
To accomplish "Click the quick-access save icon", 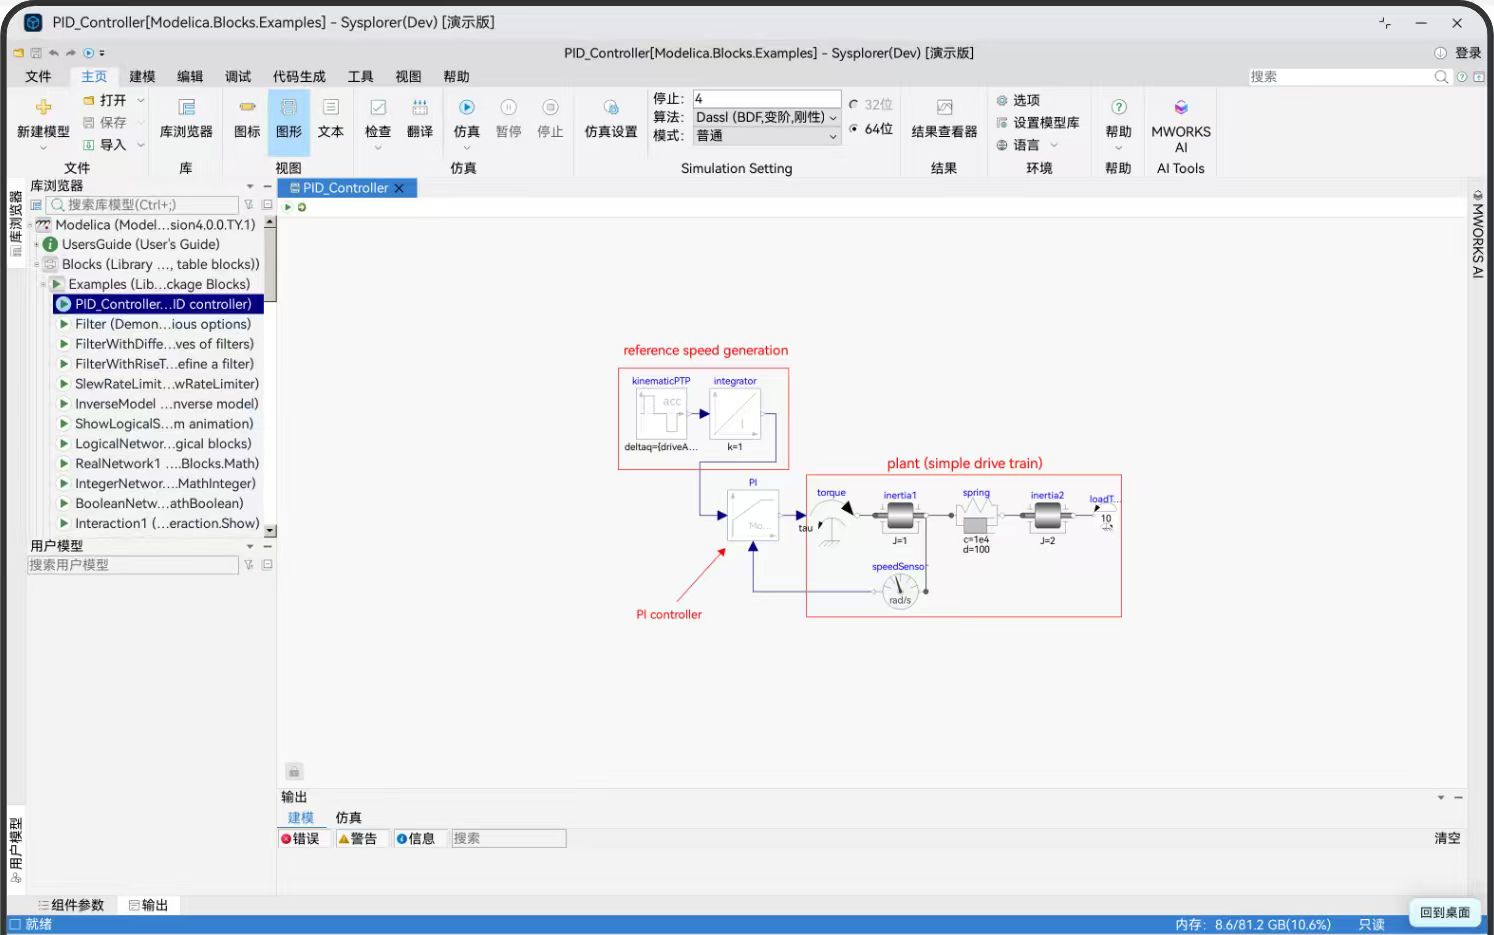I will click(x=36, y=53).
